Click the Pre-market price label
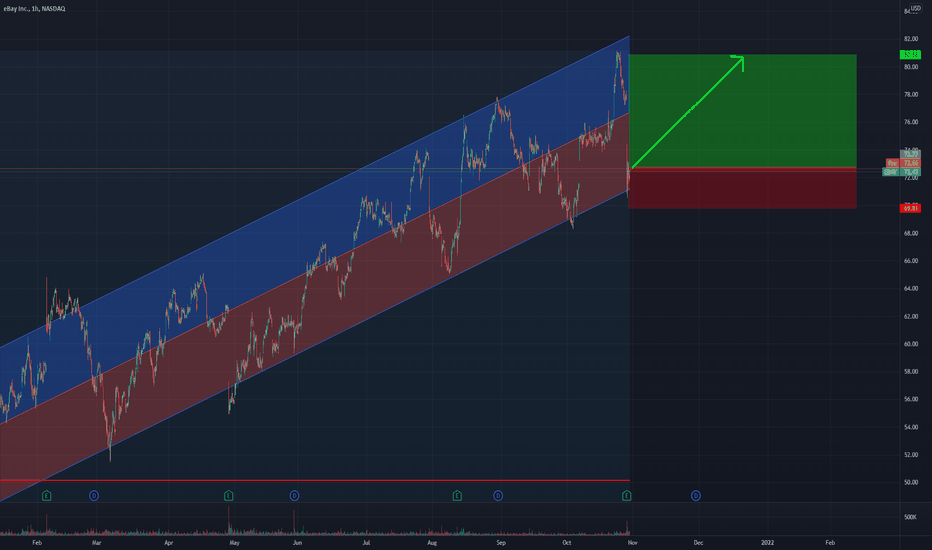The image size is (932, 550). point(903,163)
